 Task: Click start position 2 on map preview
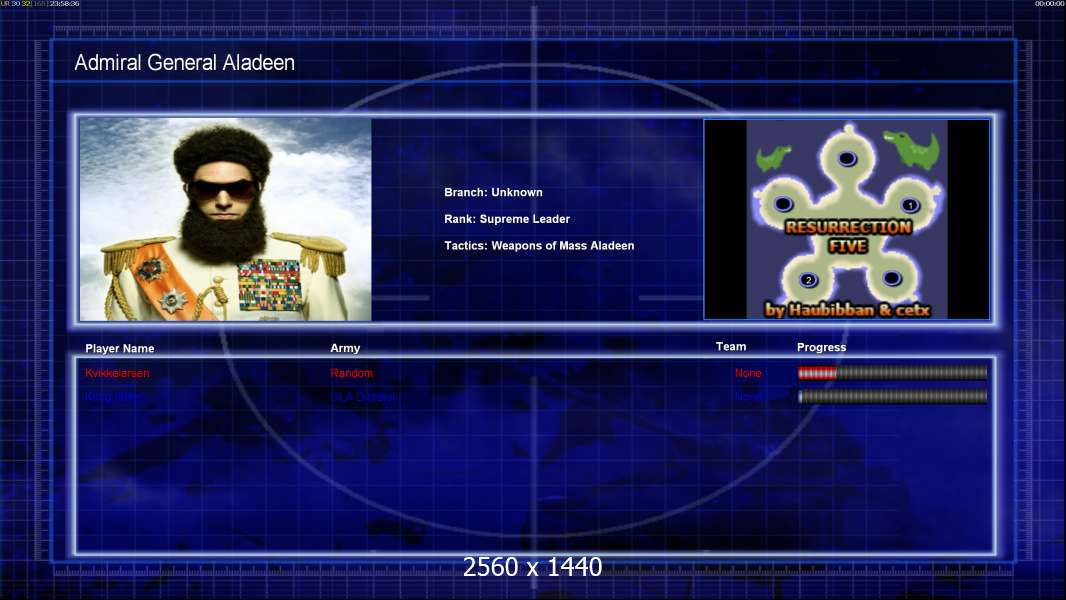[808, 279]
